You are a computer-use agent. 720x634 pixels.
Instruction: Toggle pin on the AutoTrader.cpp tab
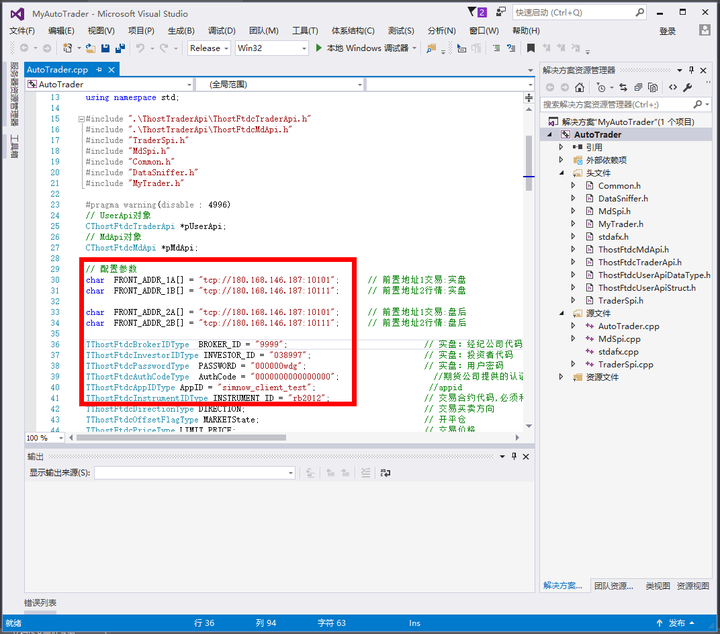click(x=99, y=70)
